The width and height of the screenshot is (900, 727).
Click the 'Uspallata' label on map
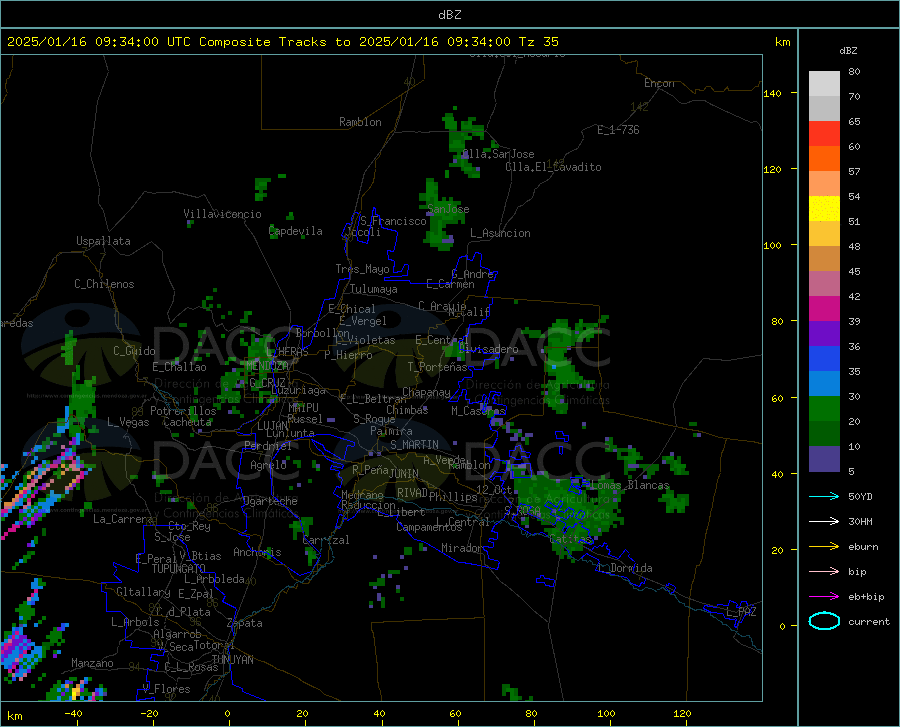click(x=103, y=241)
